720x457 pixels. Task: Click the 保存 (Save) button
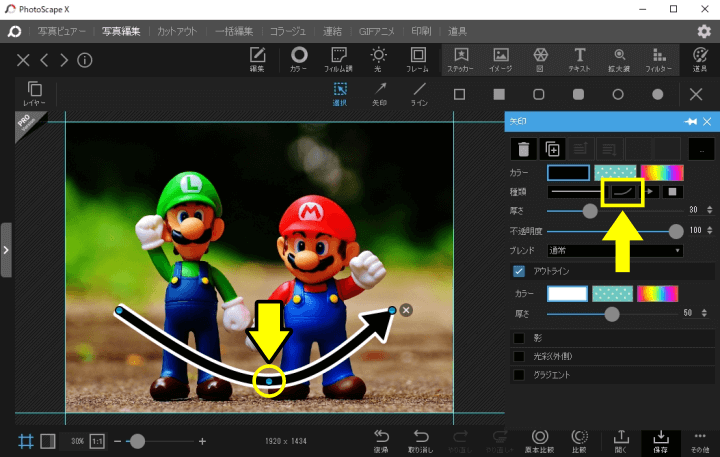coord(660,441)
